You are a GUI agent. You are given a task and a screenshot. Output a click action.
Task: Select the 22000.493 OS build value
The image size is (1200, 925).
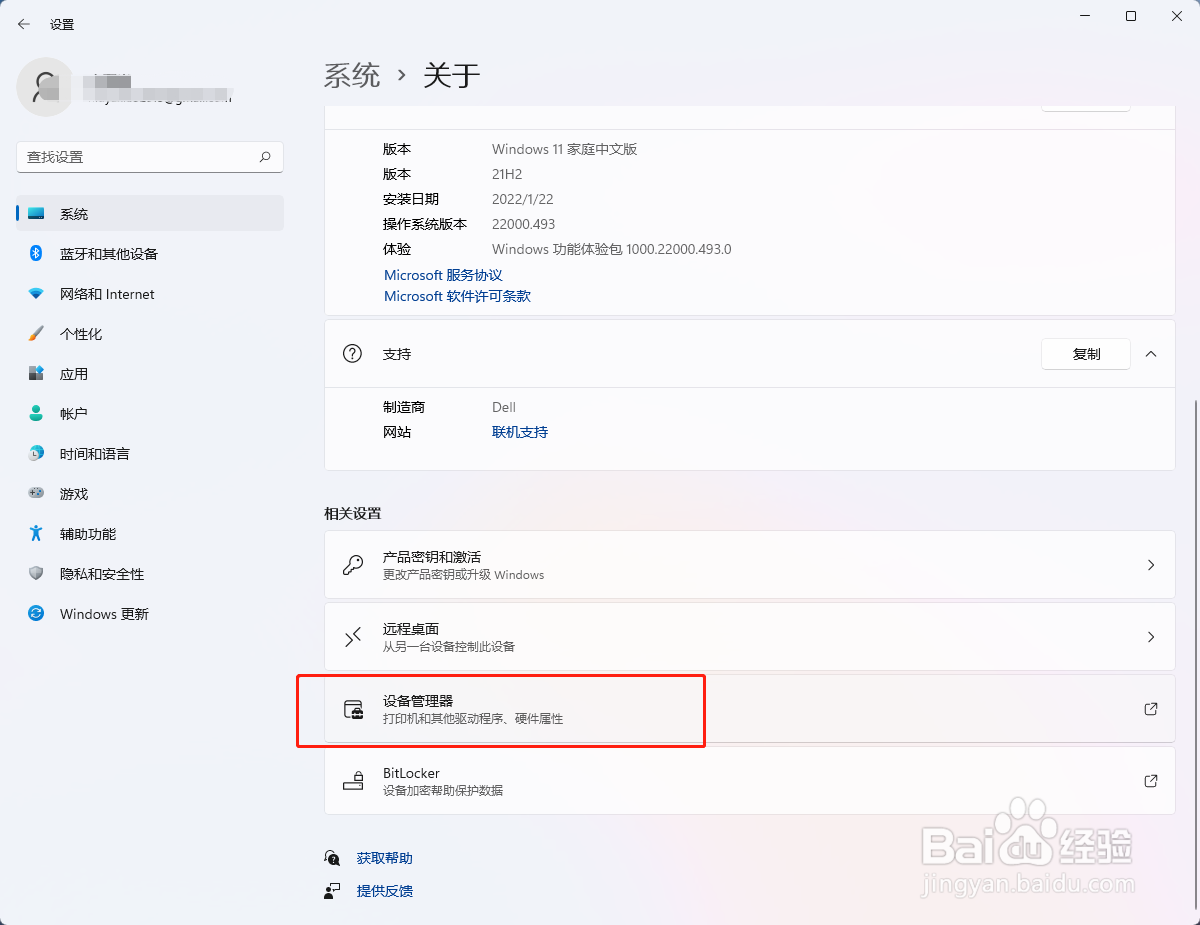(x=524, y=224)
